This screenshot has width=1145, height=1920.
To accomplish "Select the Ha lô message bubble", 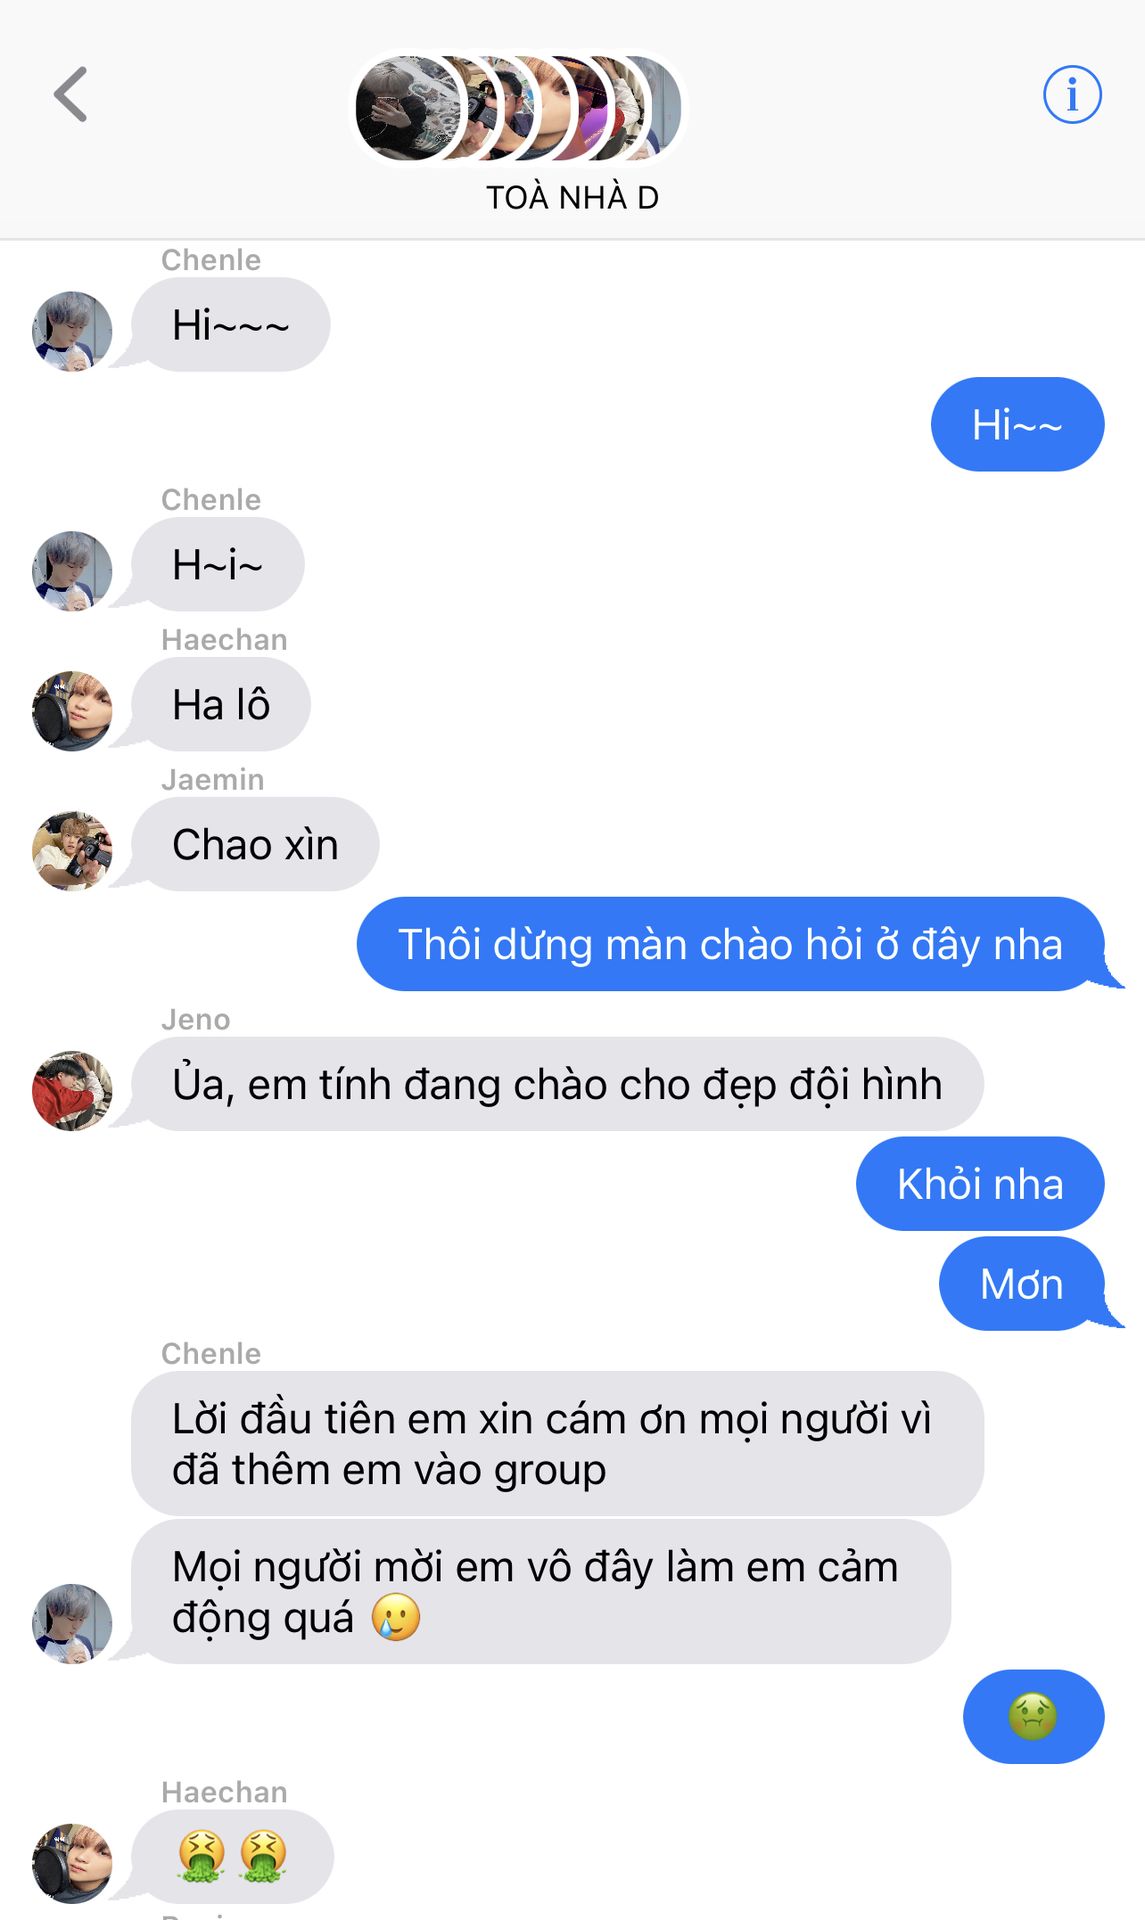I will click(x=221, y=705).
